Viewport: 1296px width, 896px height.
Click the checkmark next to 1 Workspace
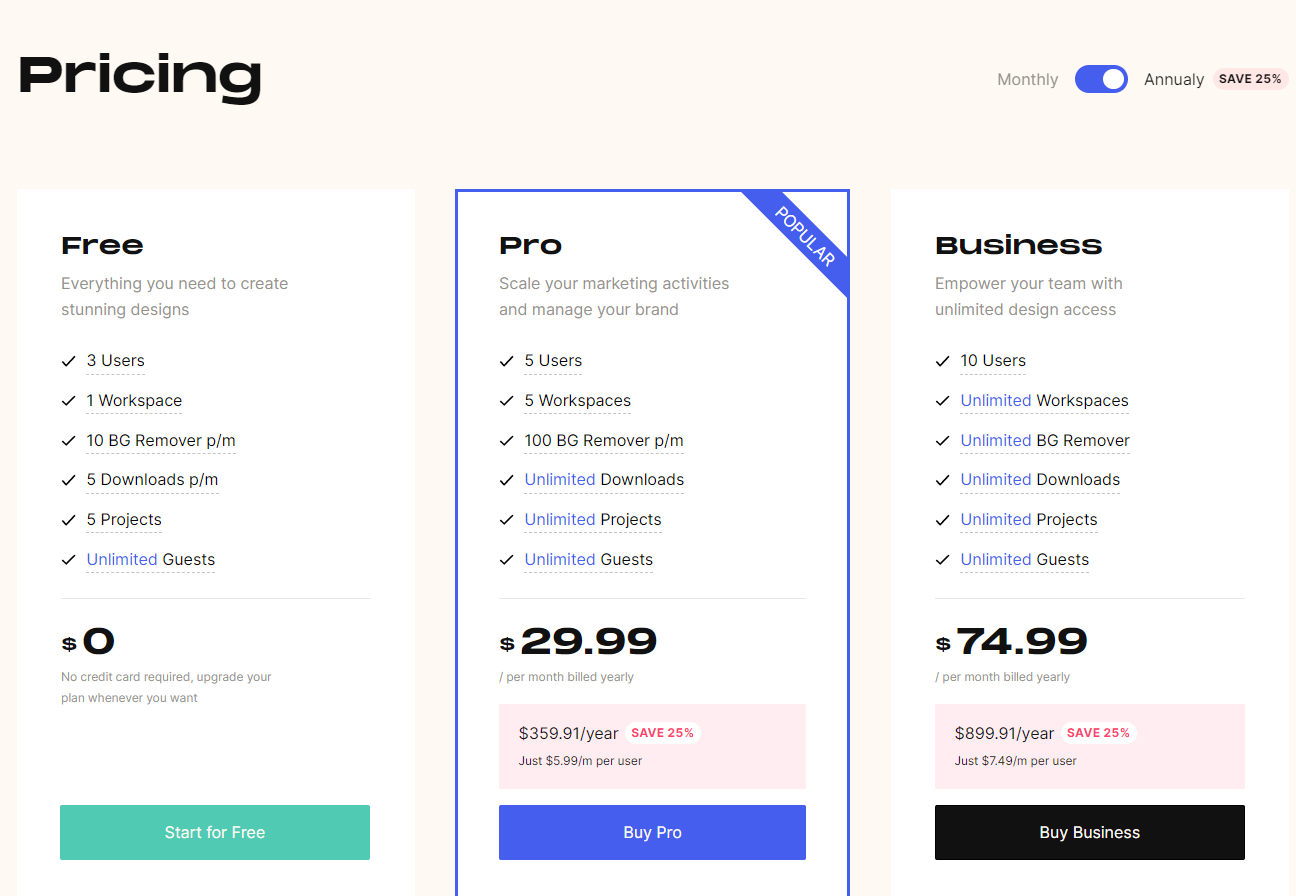(69, 401)
